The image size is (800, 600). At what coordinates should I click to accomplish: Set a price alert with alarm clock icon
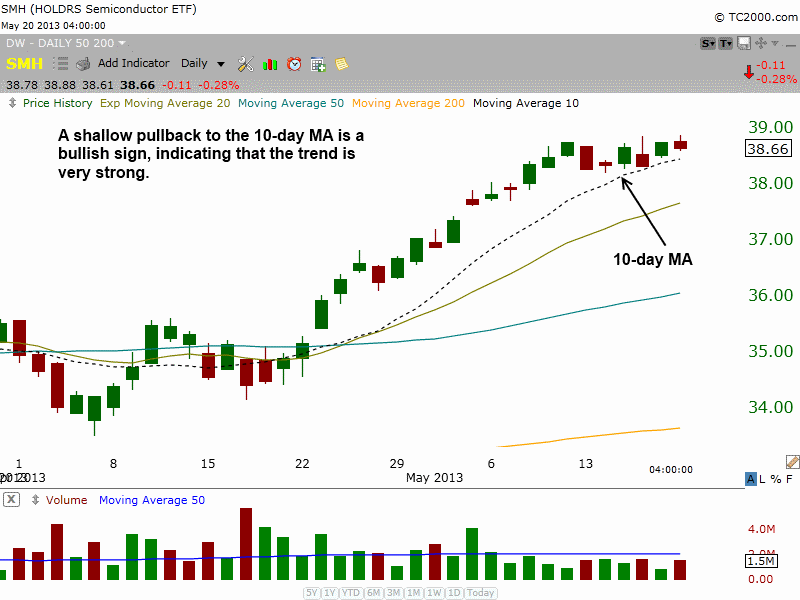pos(294,64)
